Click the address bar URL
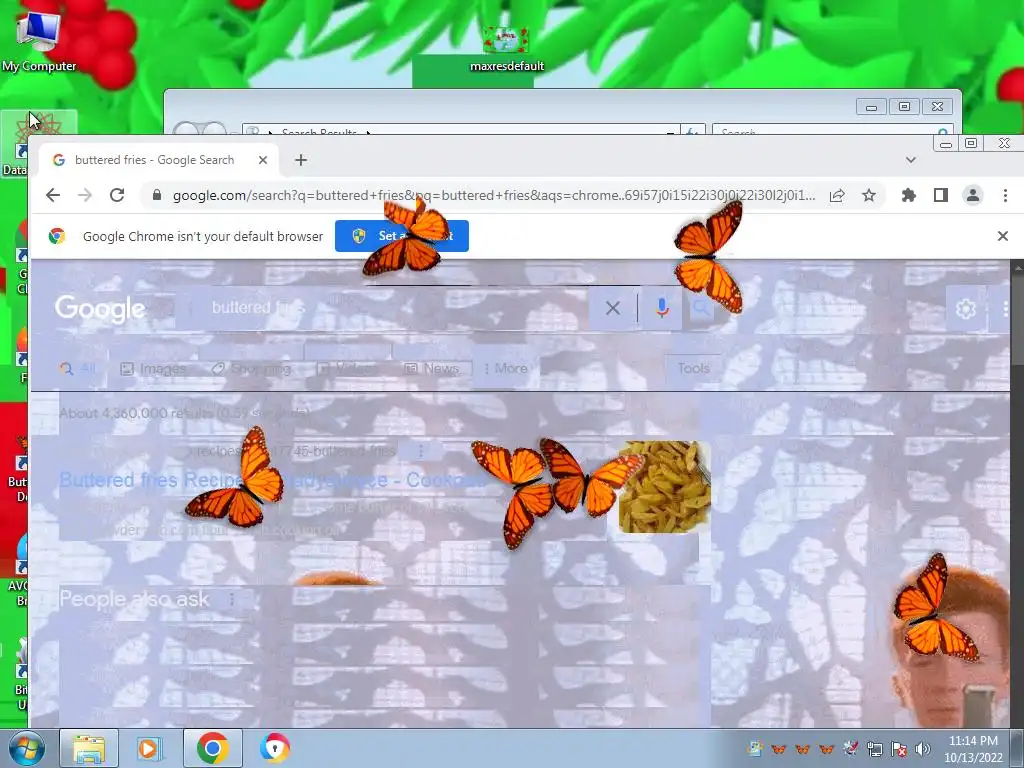The width and height of the screenshot is (1024, 768). [x=494, y=195]
